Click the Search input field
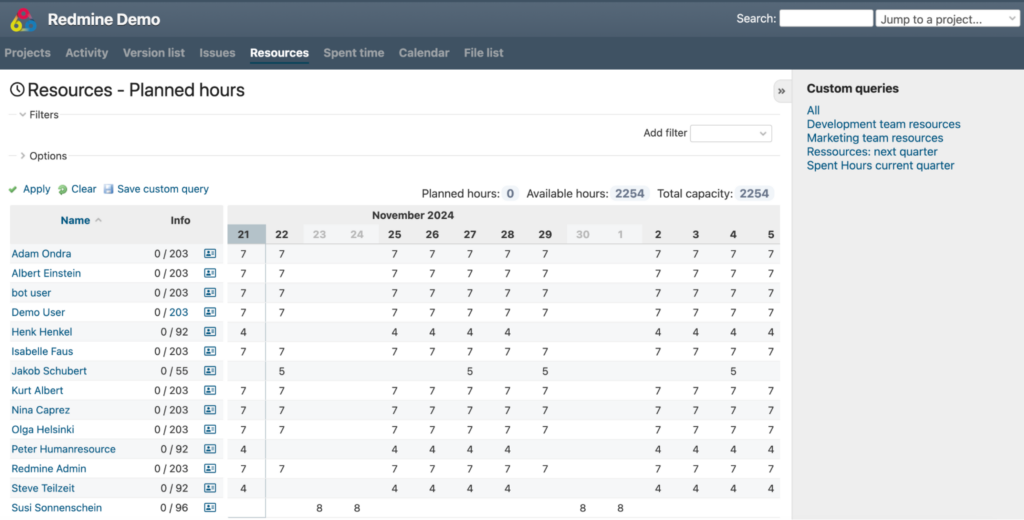This screenshot has height=520, width=1024. click(x=826, y=19)
